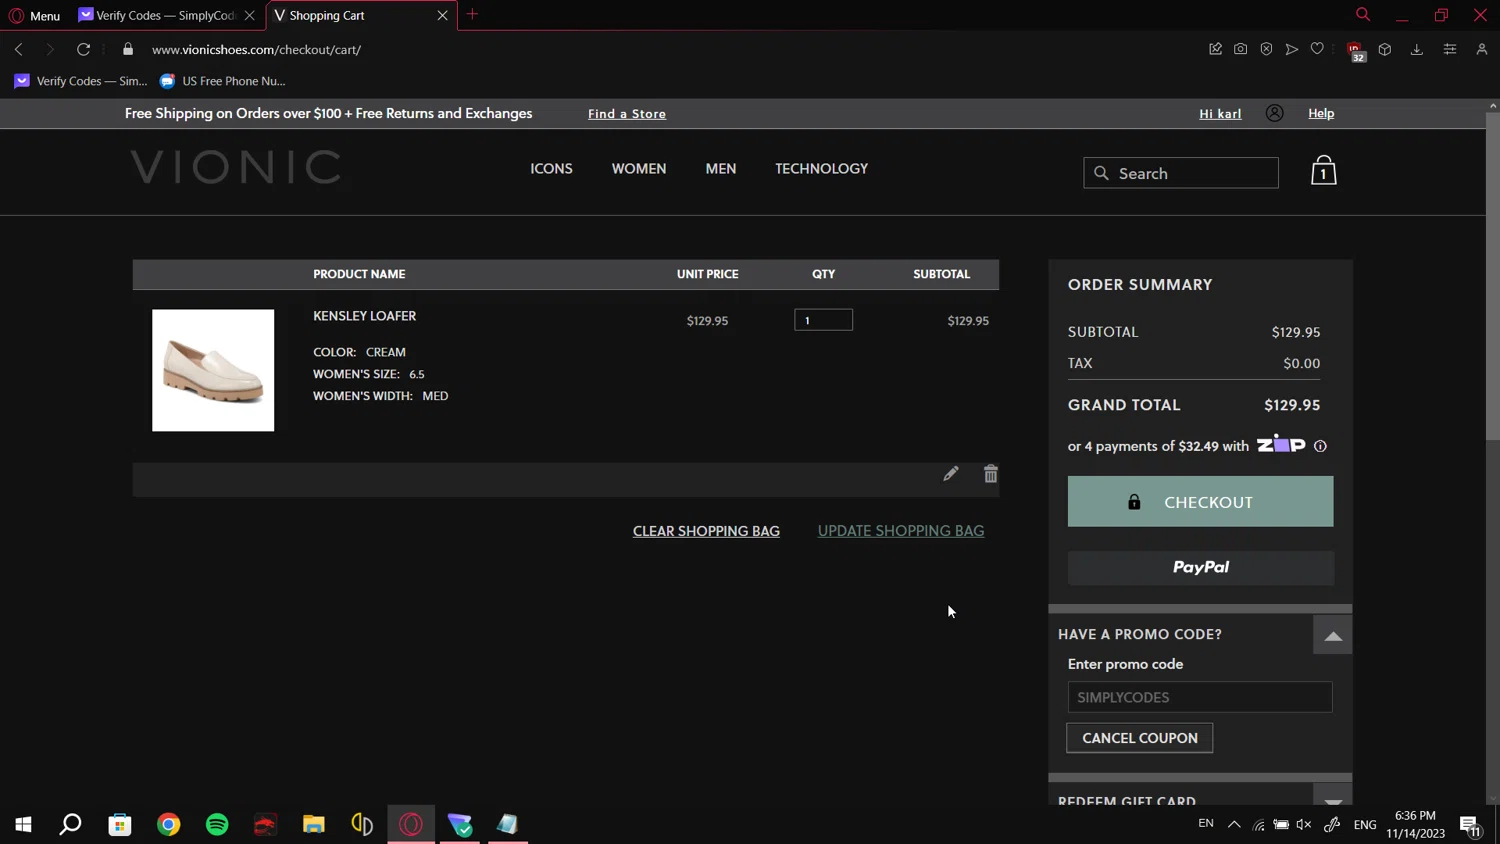Click the taskbar search magnifier
The image size is (1500, 844).
70,824
